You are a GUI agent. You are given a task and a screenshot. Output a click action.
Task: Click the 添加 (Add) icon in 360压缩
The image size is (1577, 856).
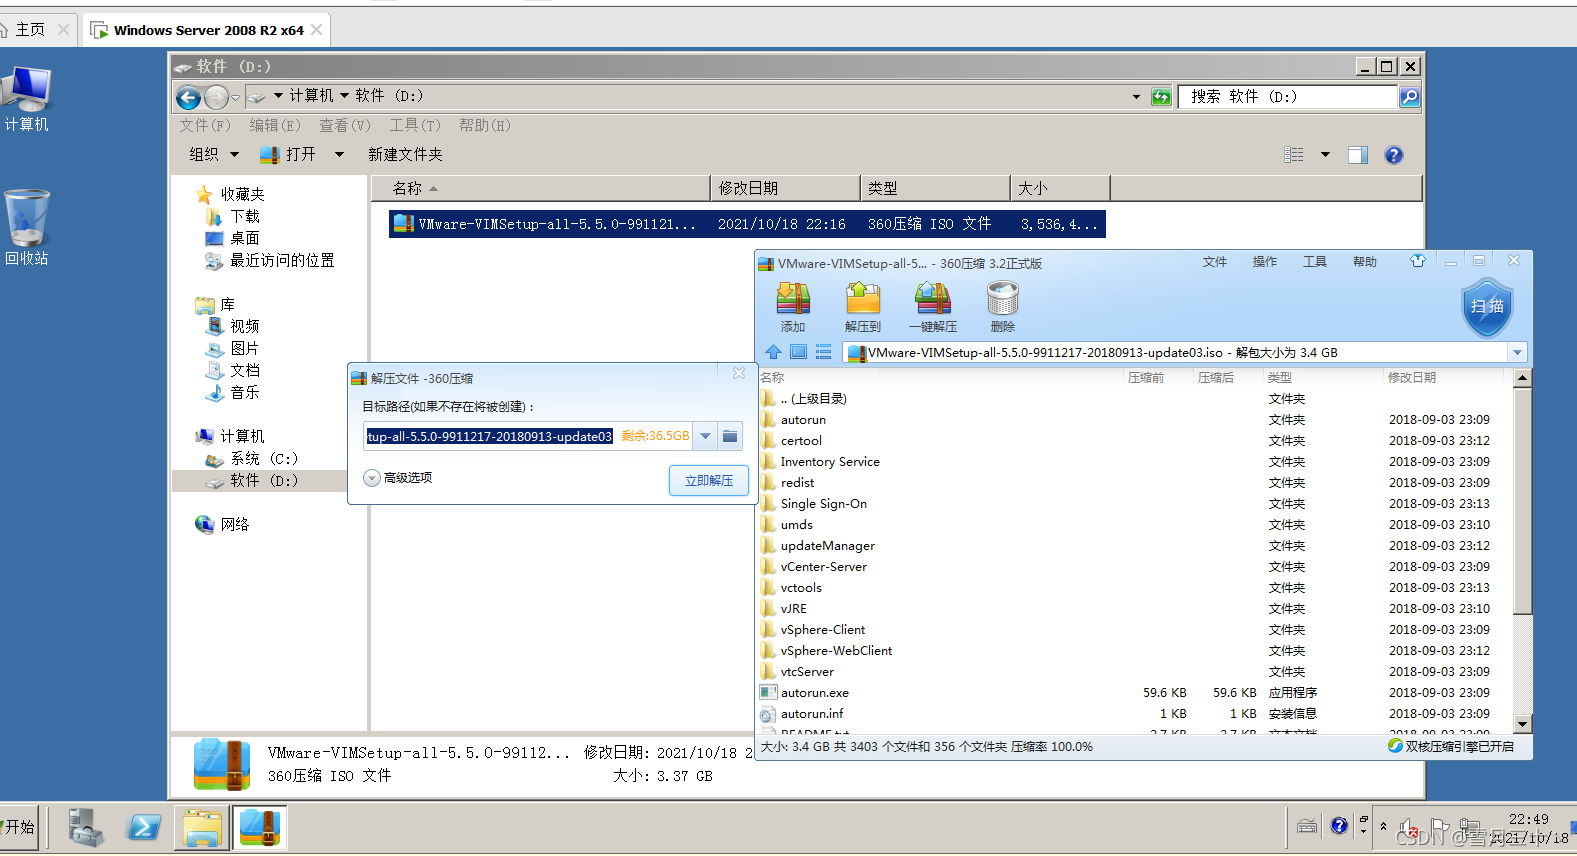(x=793, y=307)
